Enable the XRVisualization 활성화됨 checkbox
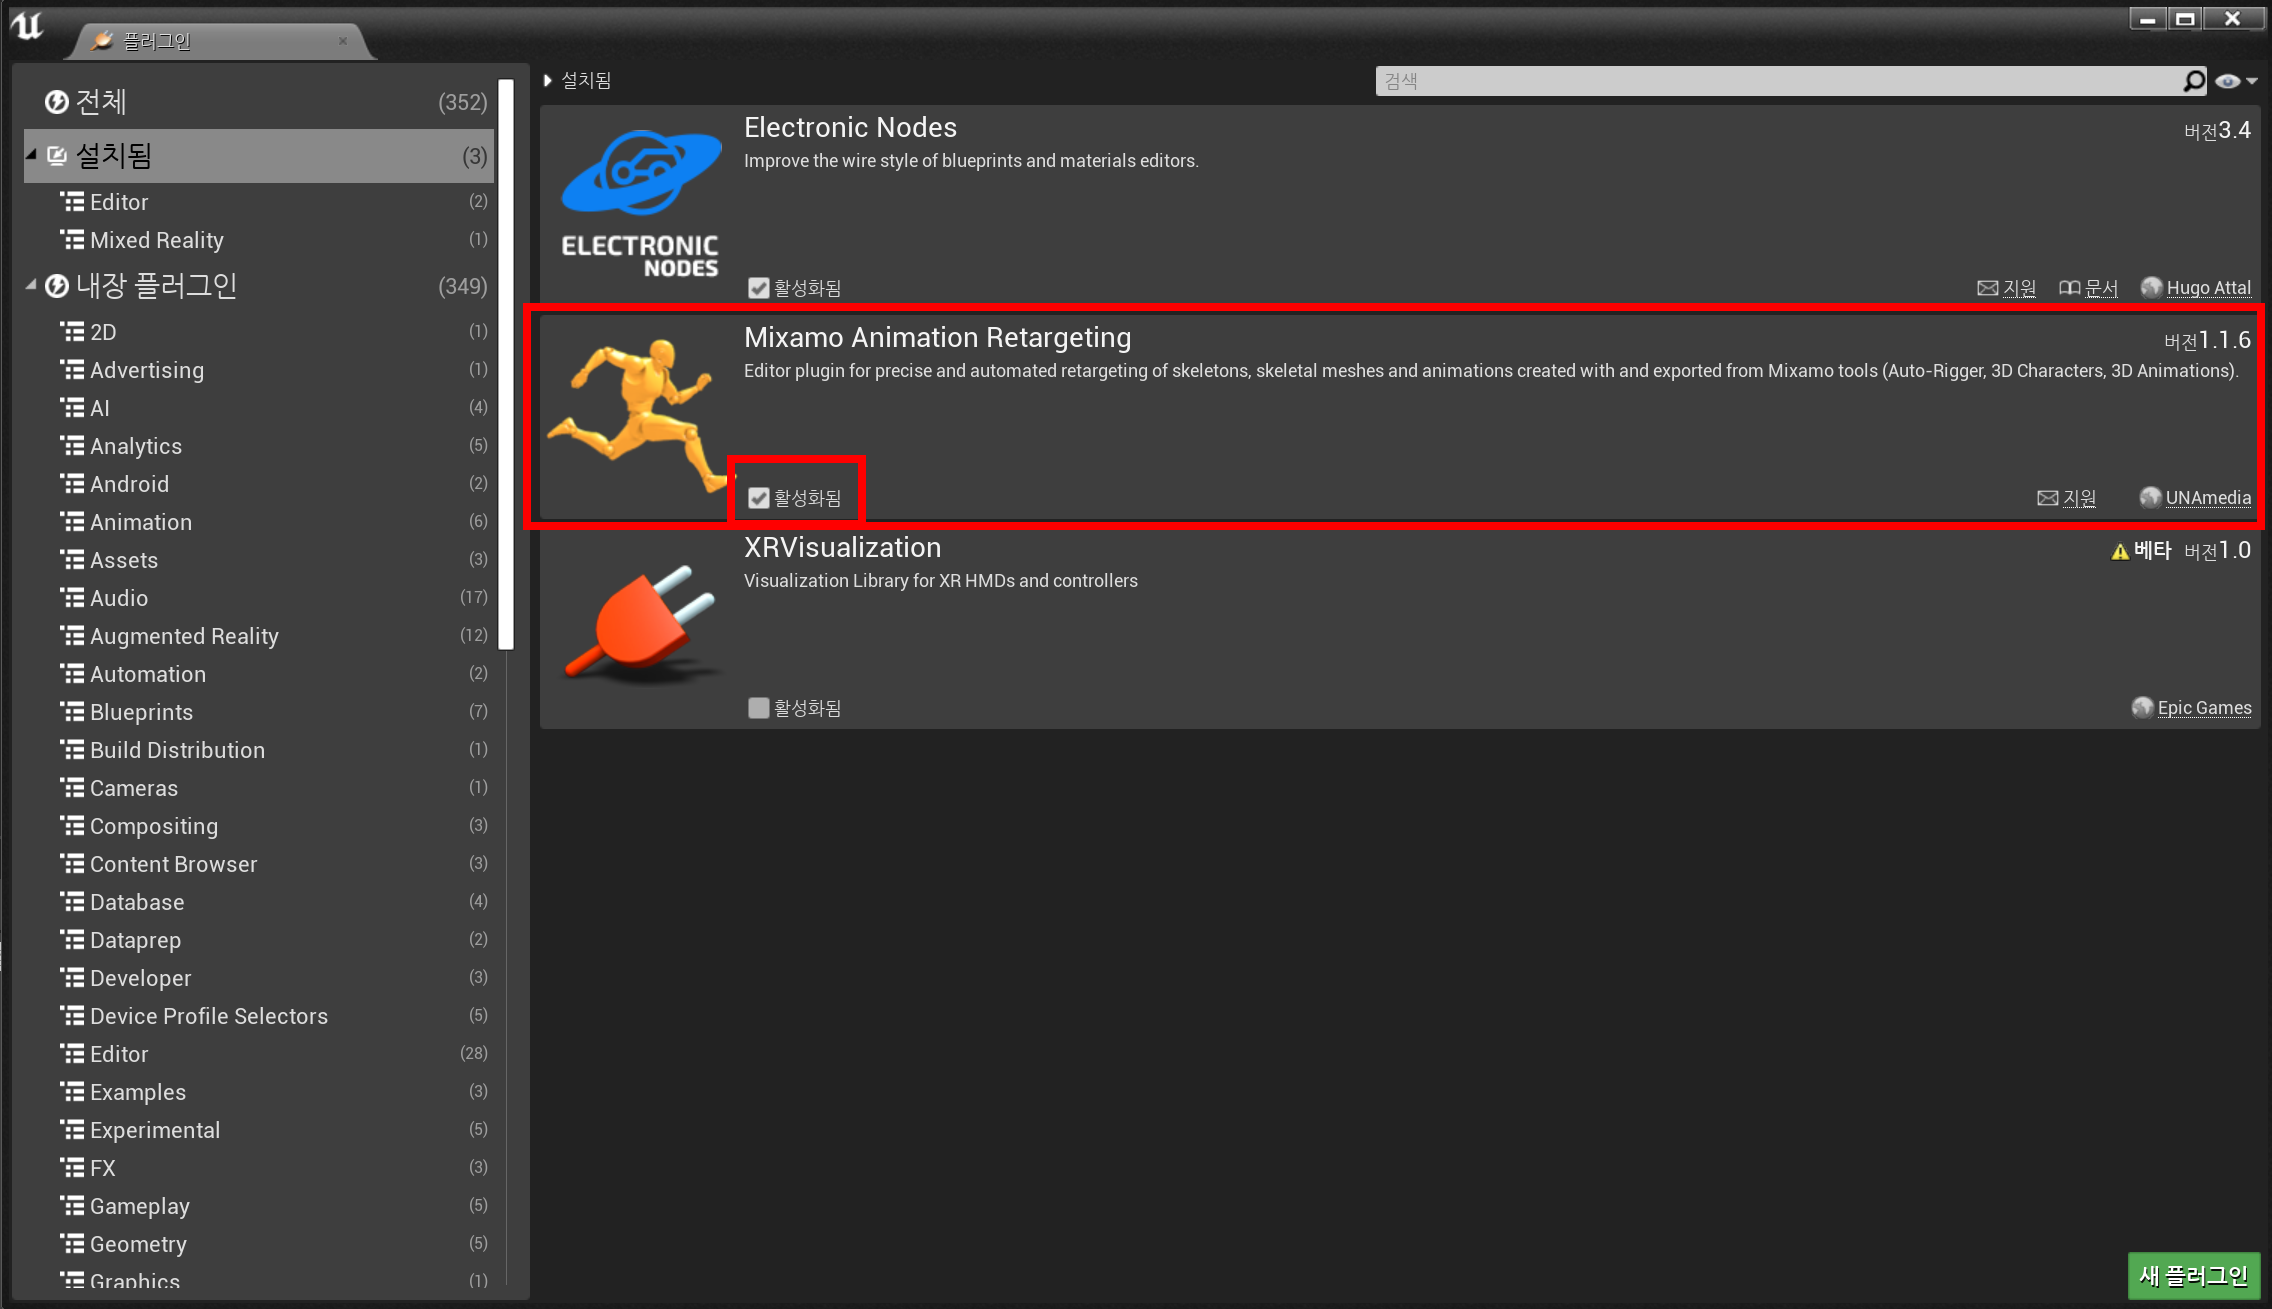Viewport: 2272px width, 1309px height. (x=759, y=708)
